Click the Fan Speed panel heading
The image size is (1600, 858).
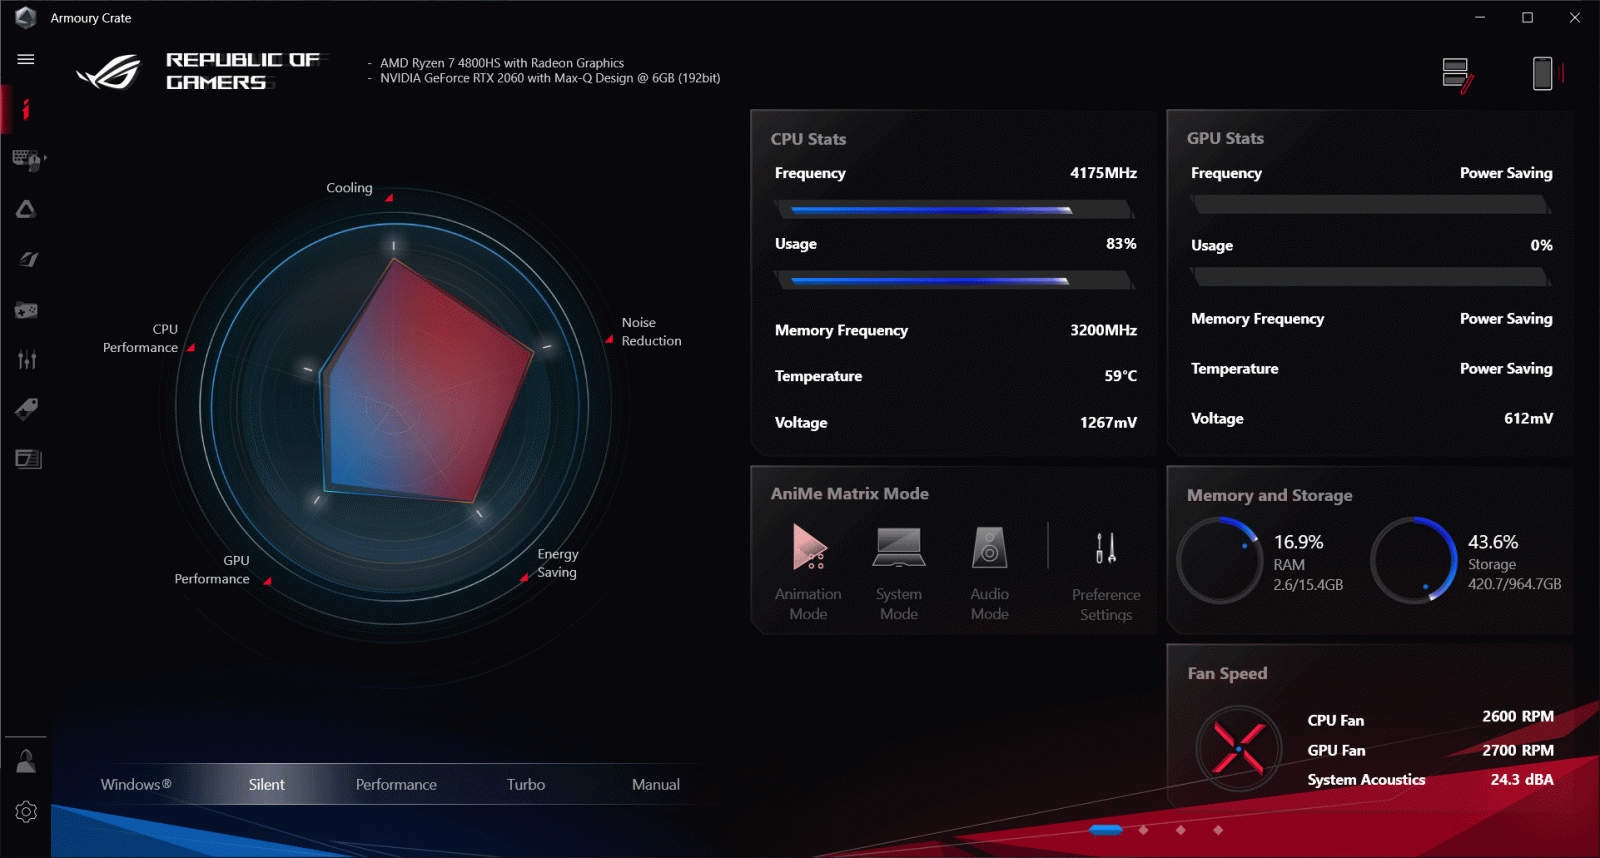click(1227, 674)
